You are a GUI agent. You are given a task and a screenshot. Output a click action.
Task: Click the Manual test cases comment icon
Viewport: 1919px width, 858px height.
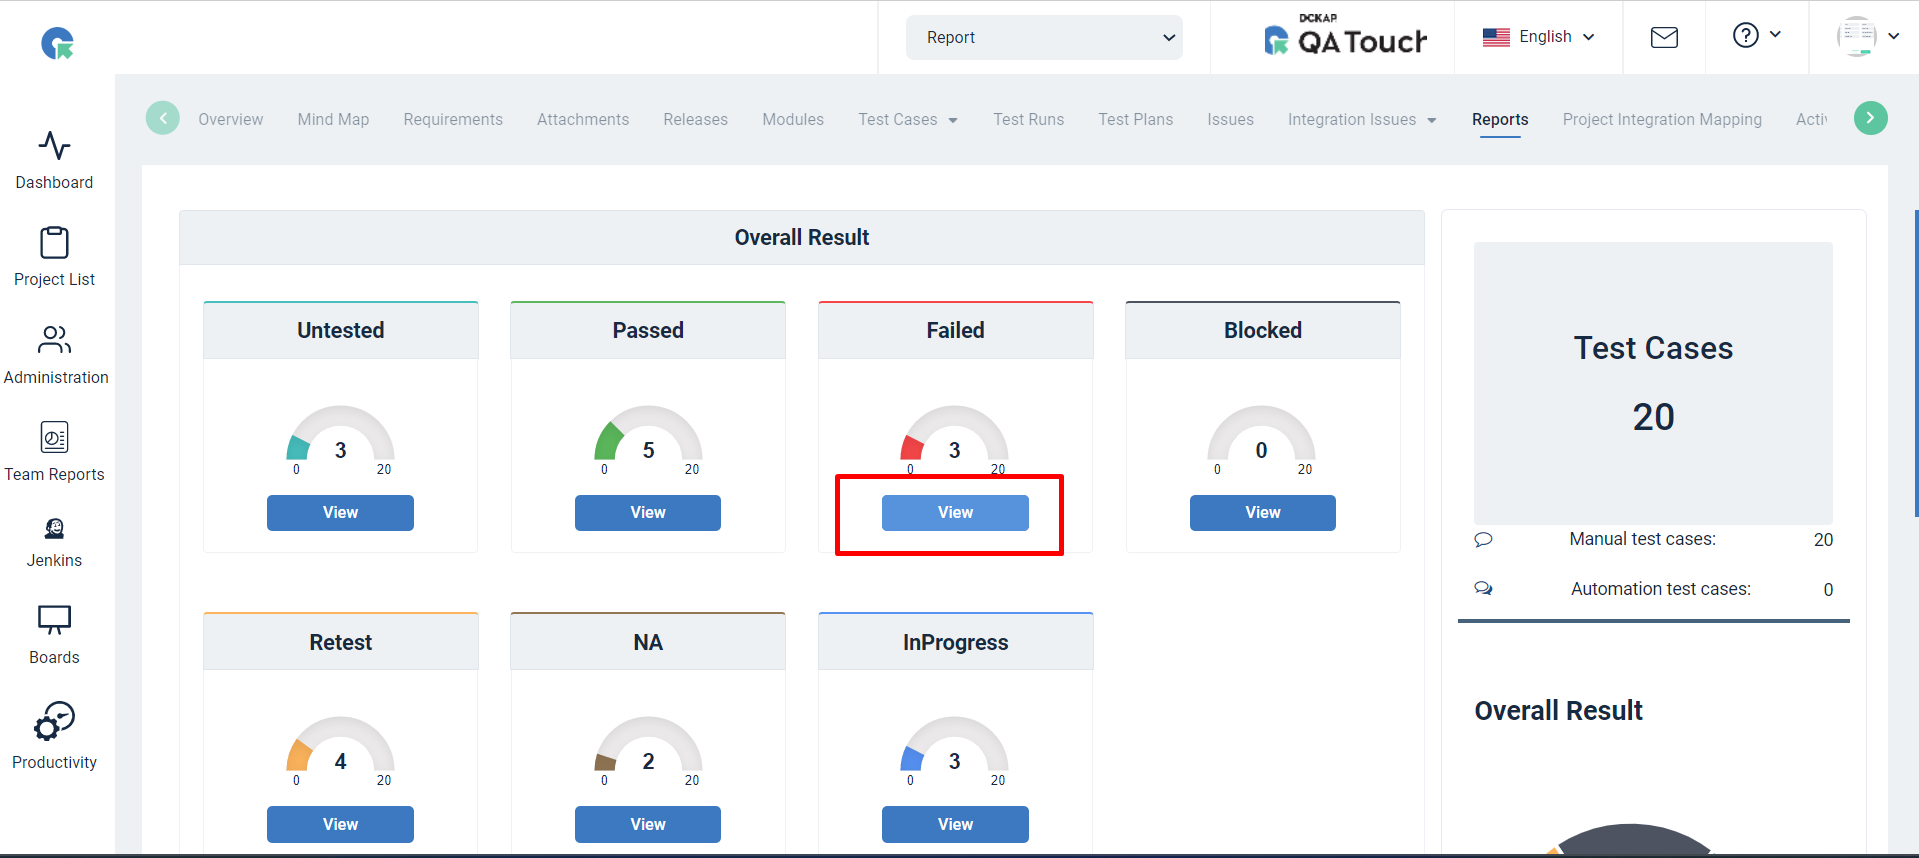1483,540
